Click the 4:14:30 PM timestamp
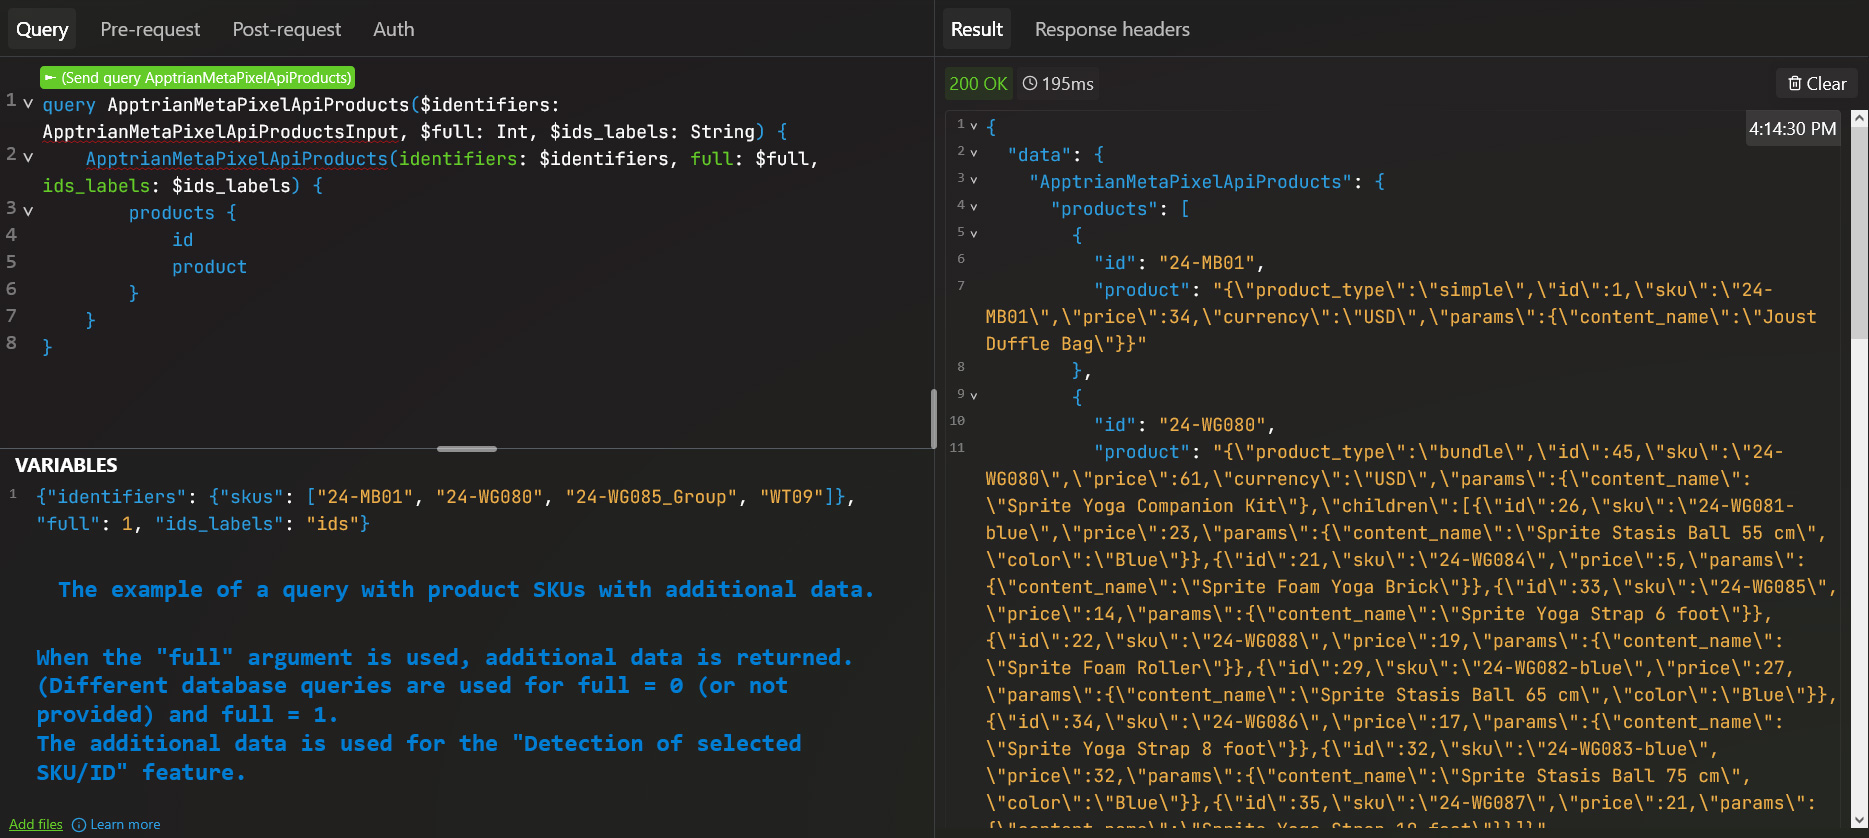Screen dimensions: 1869x838 (1792, 129)
